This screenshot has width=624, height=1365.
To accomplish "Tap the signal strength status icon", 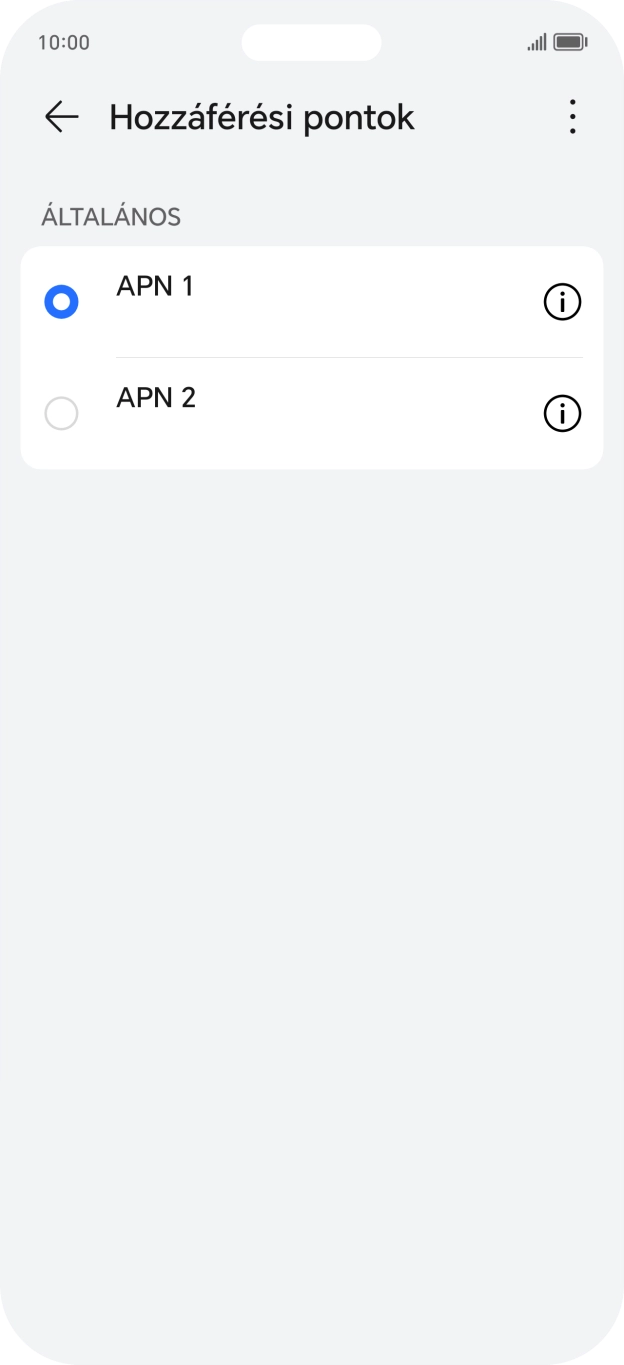I will (x=537, y=42).
